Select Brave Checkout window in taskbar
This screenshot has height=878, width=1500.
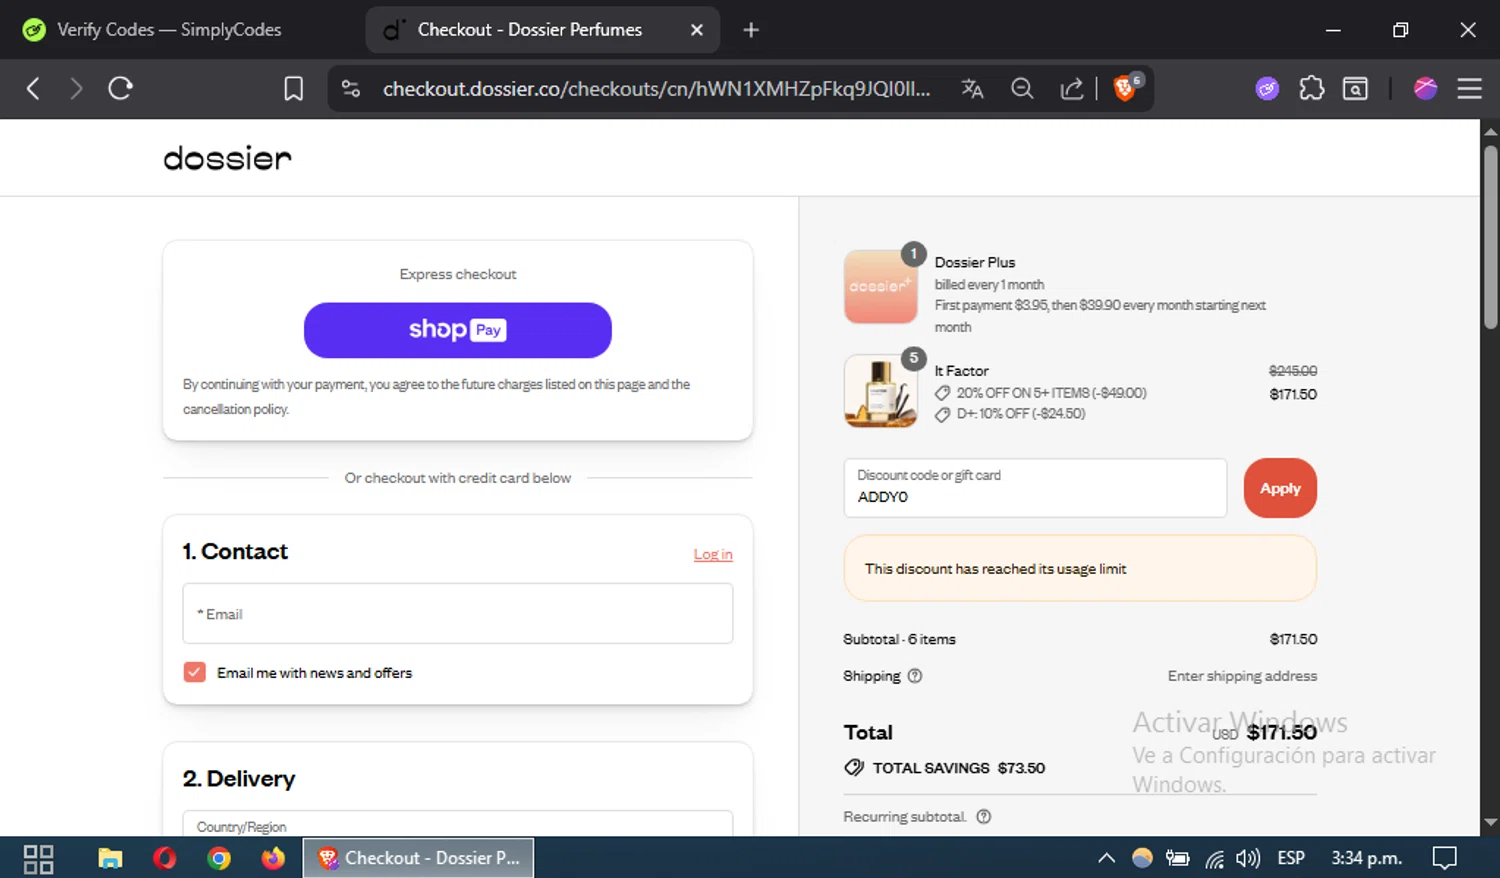pyautogui.click(x=418, y=858)
